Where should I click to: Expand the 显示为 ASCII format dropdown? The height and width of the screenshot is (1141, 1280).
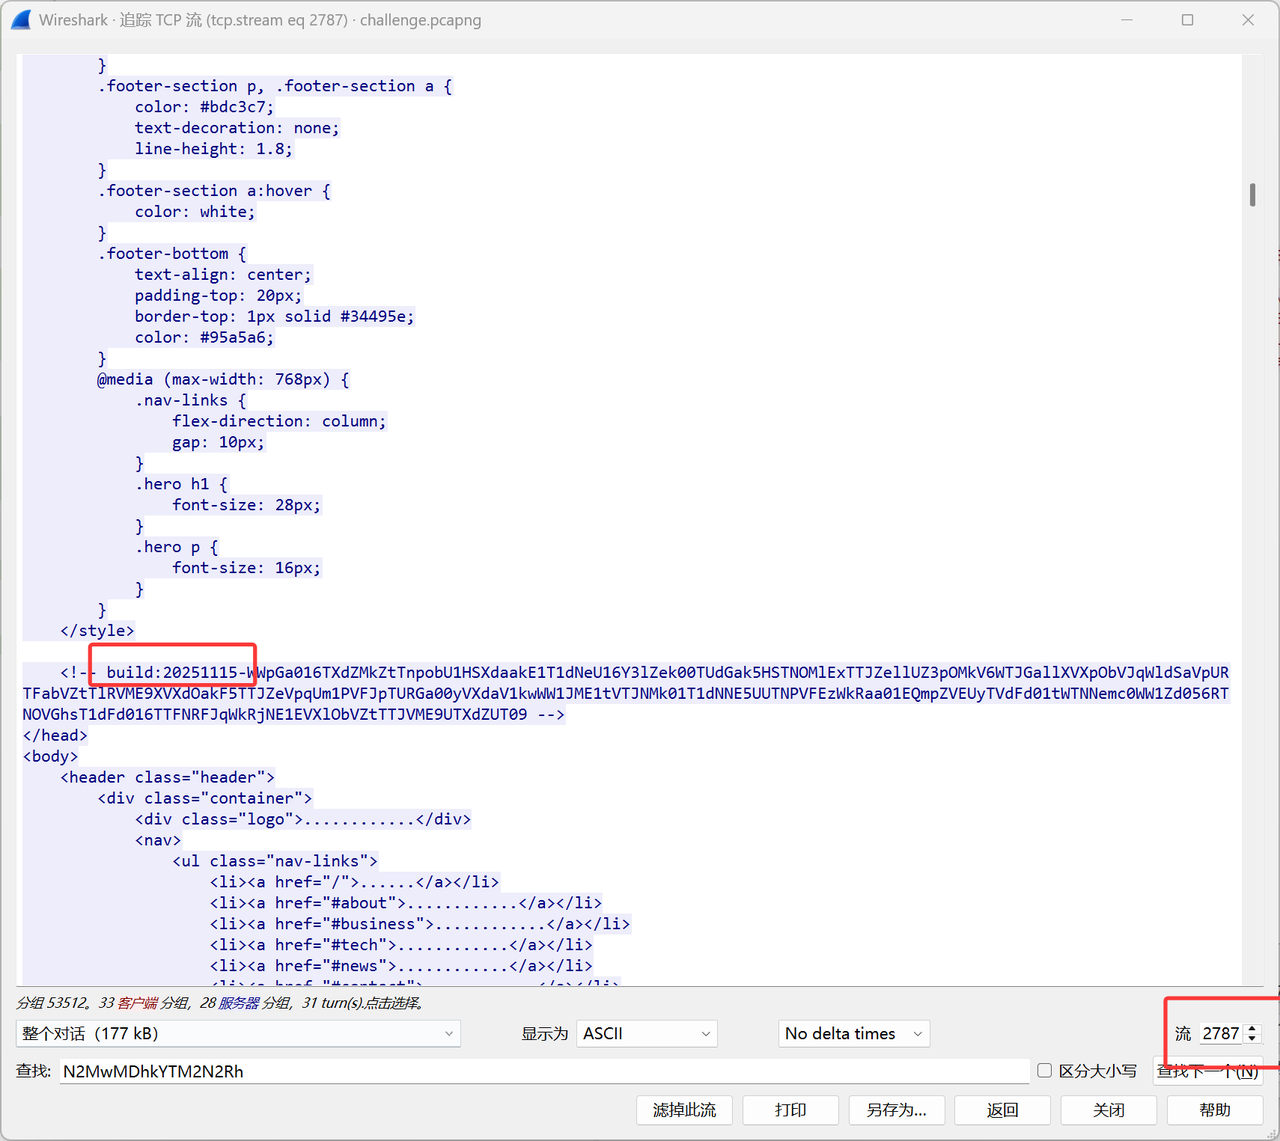pos(647,1034)
